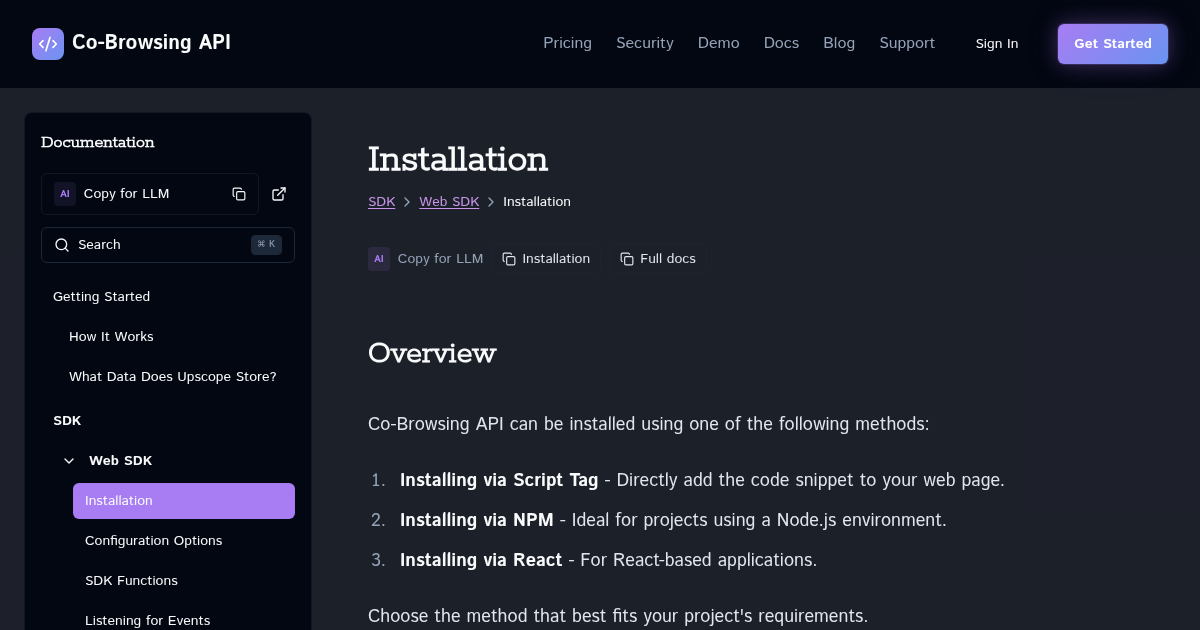1200x630 pixels.
Task: Click the Installing via NPM text
Action: [x=477, y=520]
